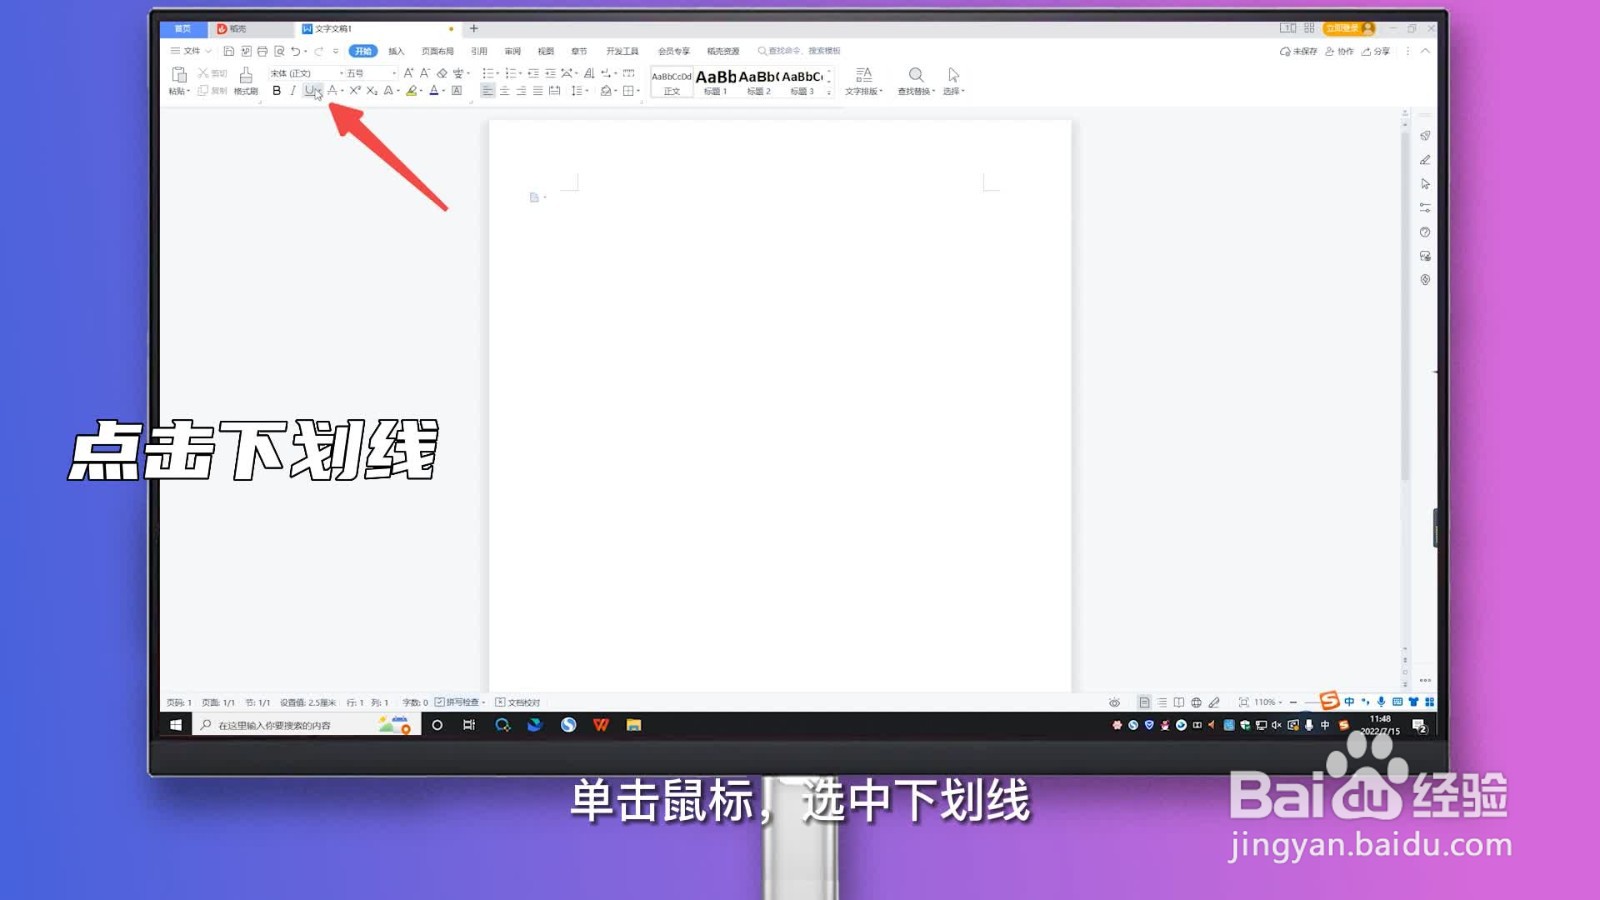Toggle italic formatting button

293,91
